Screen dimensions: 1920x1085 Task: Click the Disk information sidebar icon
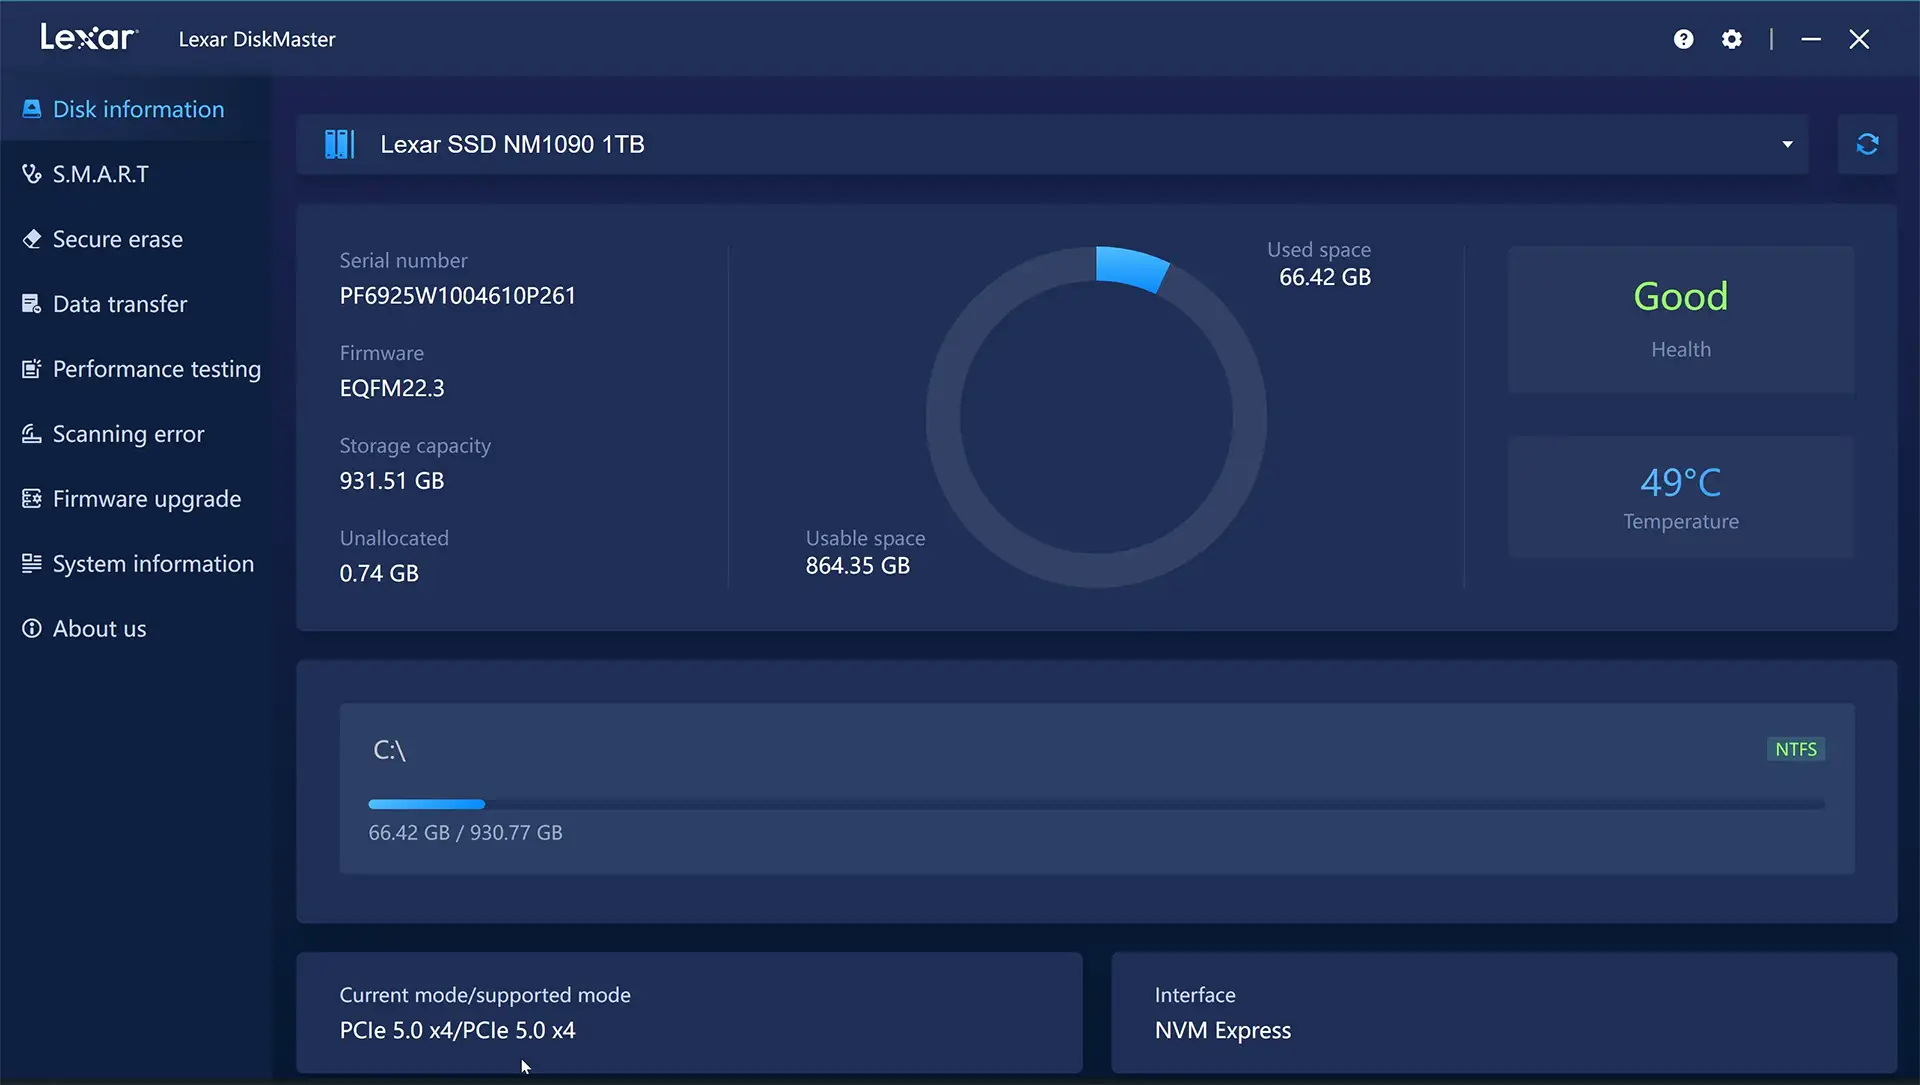pos(32,109)
